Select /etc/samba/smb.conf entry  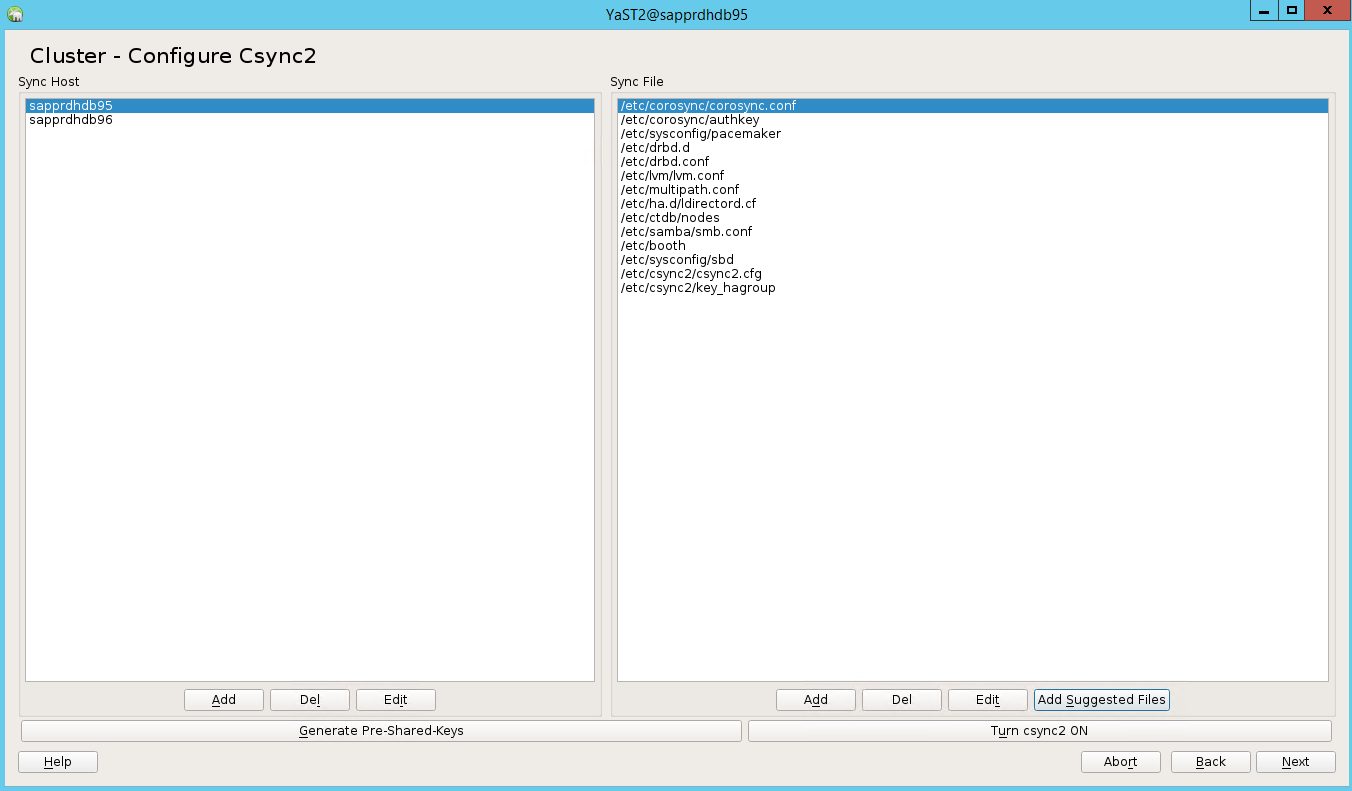pos(972,231)
